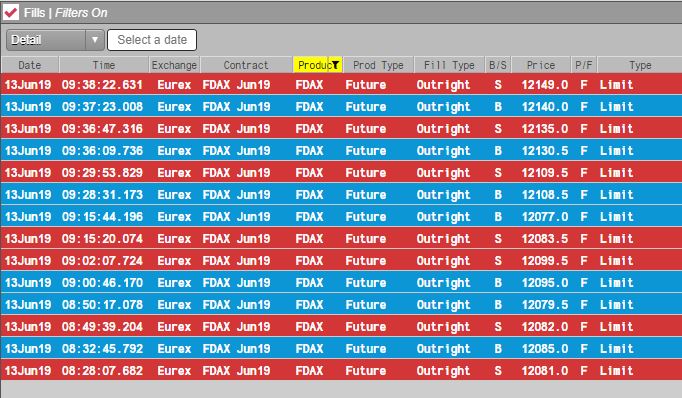The width and height of the screenshot is (682, 398).
Task: Toggle the Fills checkbox in title bar
Action: click(x=11, y=12)
